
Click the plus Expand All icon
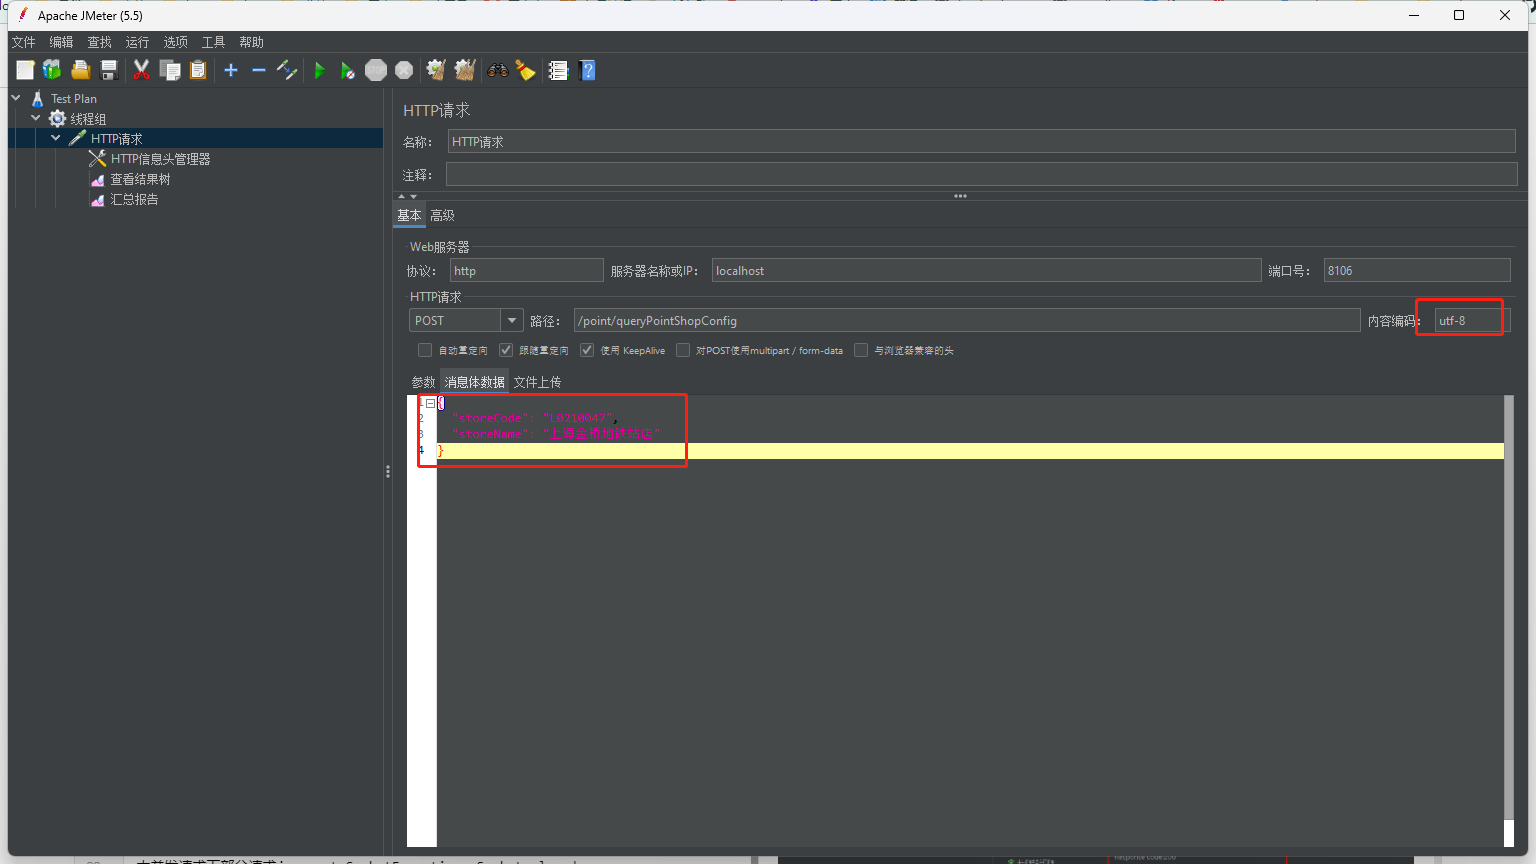[x=231, y=70]
